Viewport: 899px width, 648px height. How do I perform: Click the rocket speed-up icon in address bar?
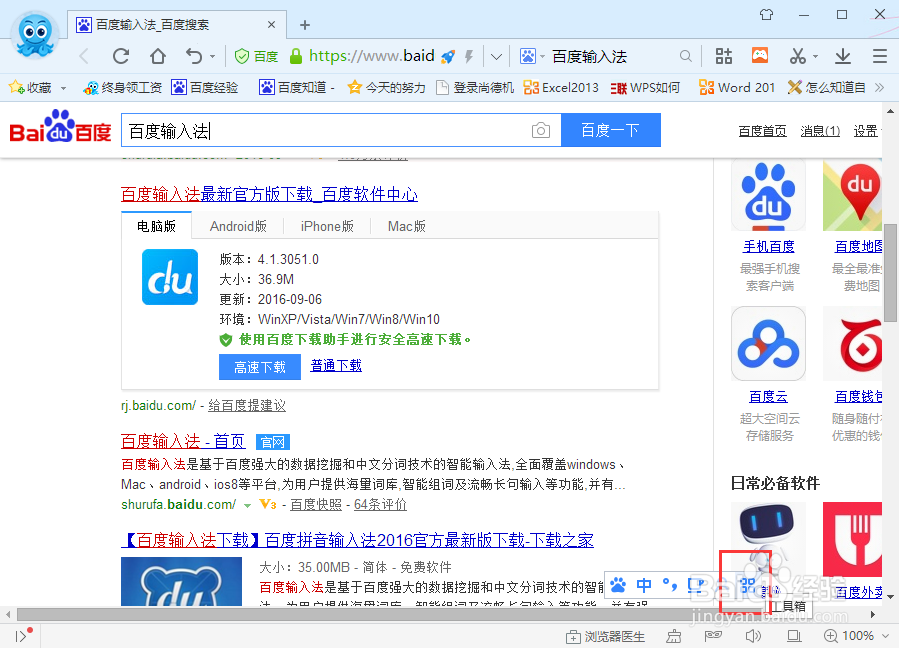click(448, 56)
